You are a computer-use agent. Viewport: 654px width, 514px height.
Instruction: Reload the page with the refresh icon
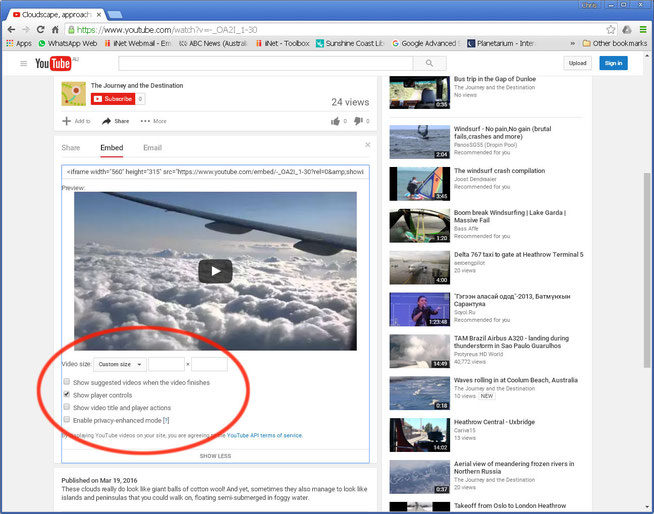click(x=40, y=30)
